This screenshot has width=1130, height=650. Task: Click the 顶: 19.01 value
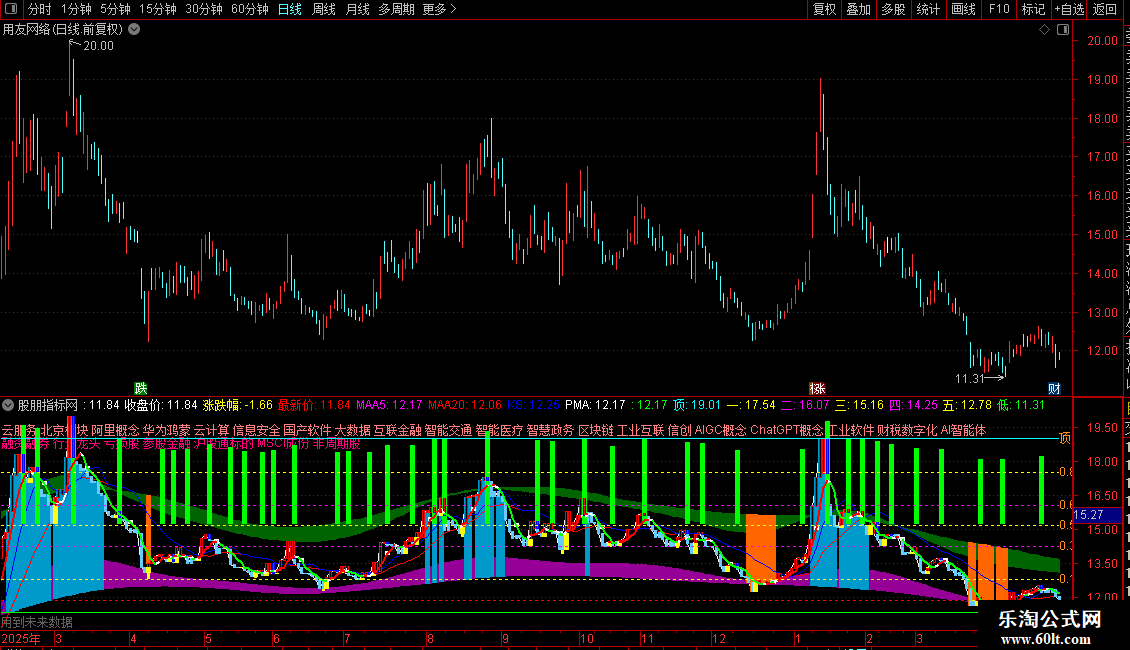click(697, 405)
